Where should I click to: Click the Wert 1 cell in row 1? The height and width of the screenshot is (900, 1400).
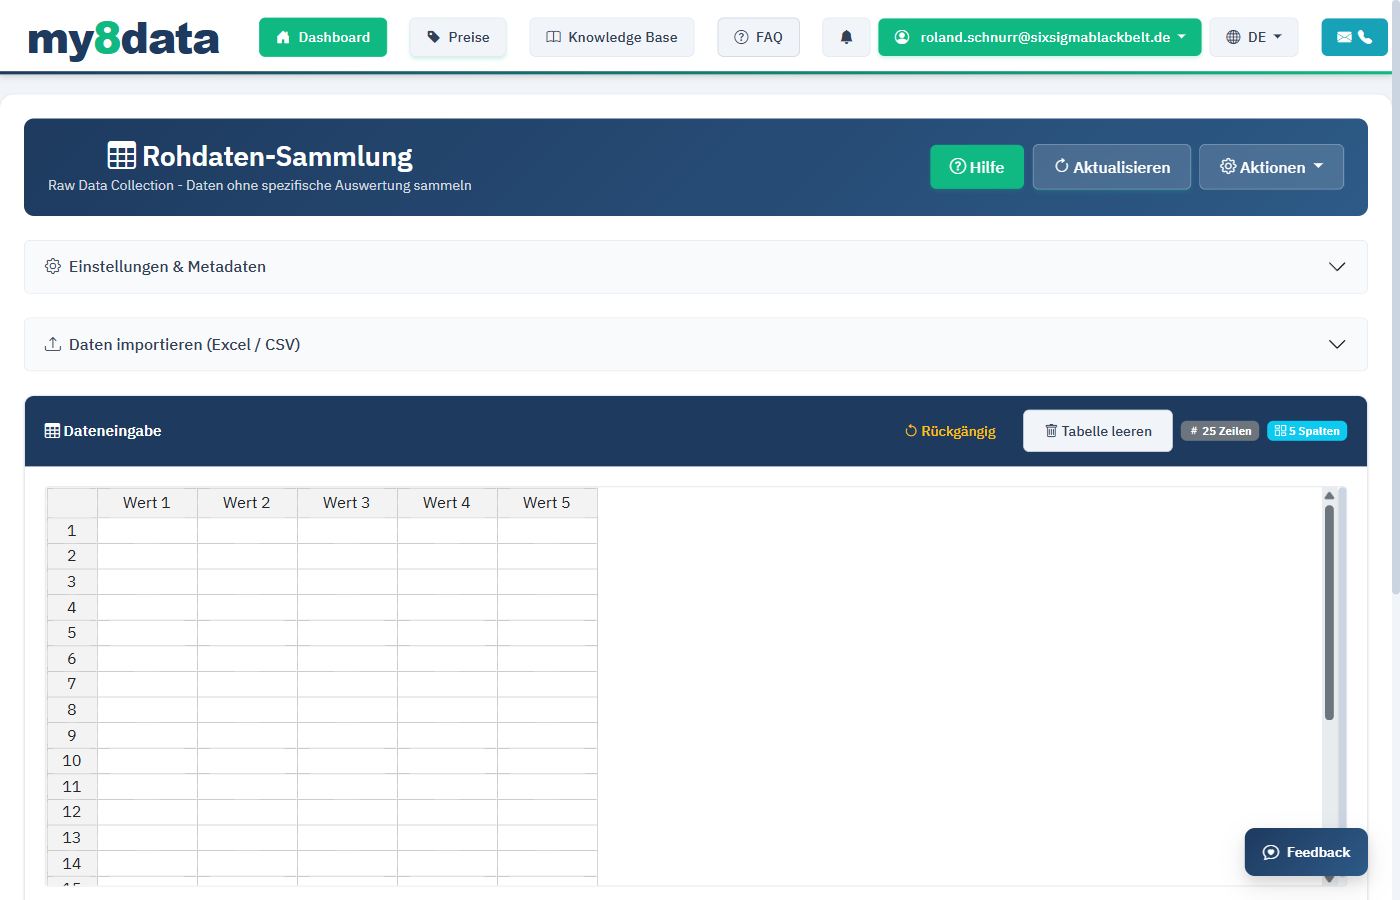[147, 531]
